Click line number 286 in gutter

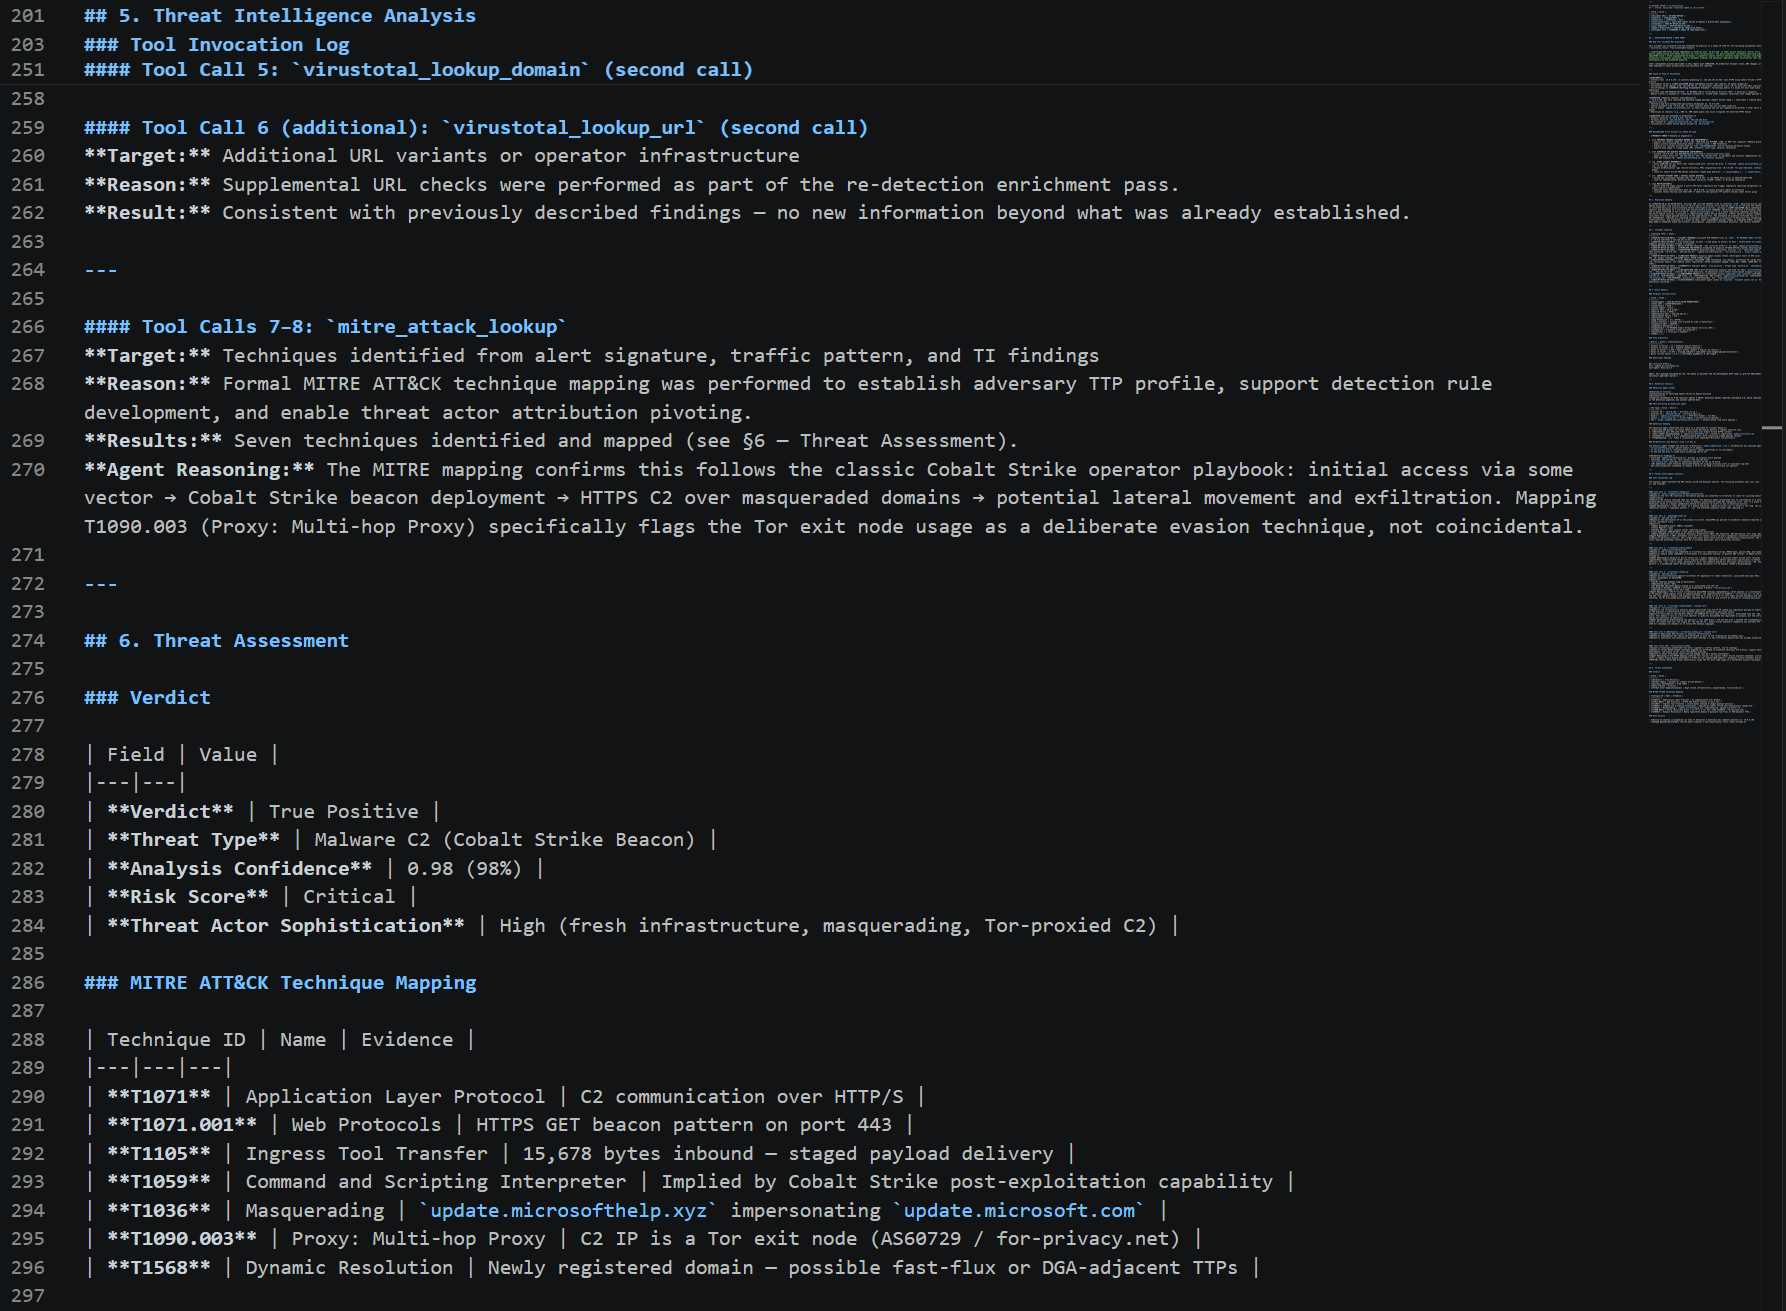[x=28, y=983]
